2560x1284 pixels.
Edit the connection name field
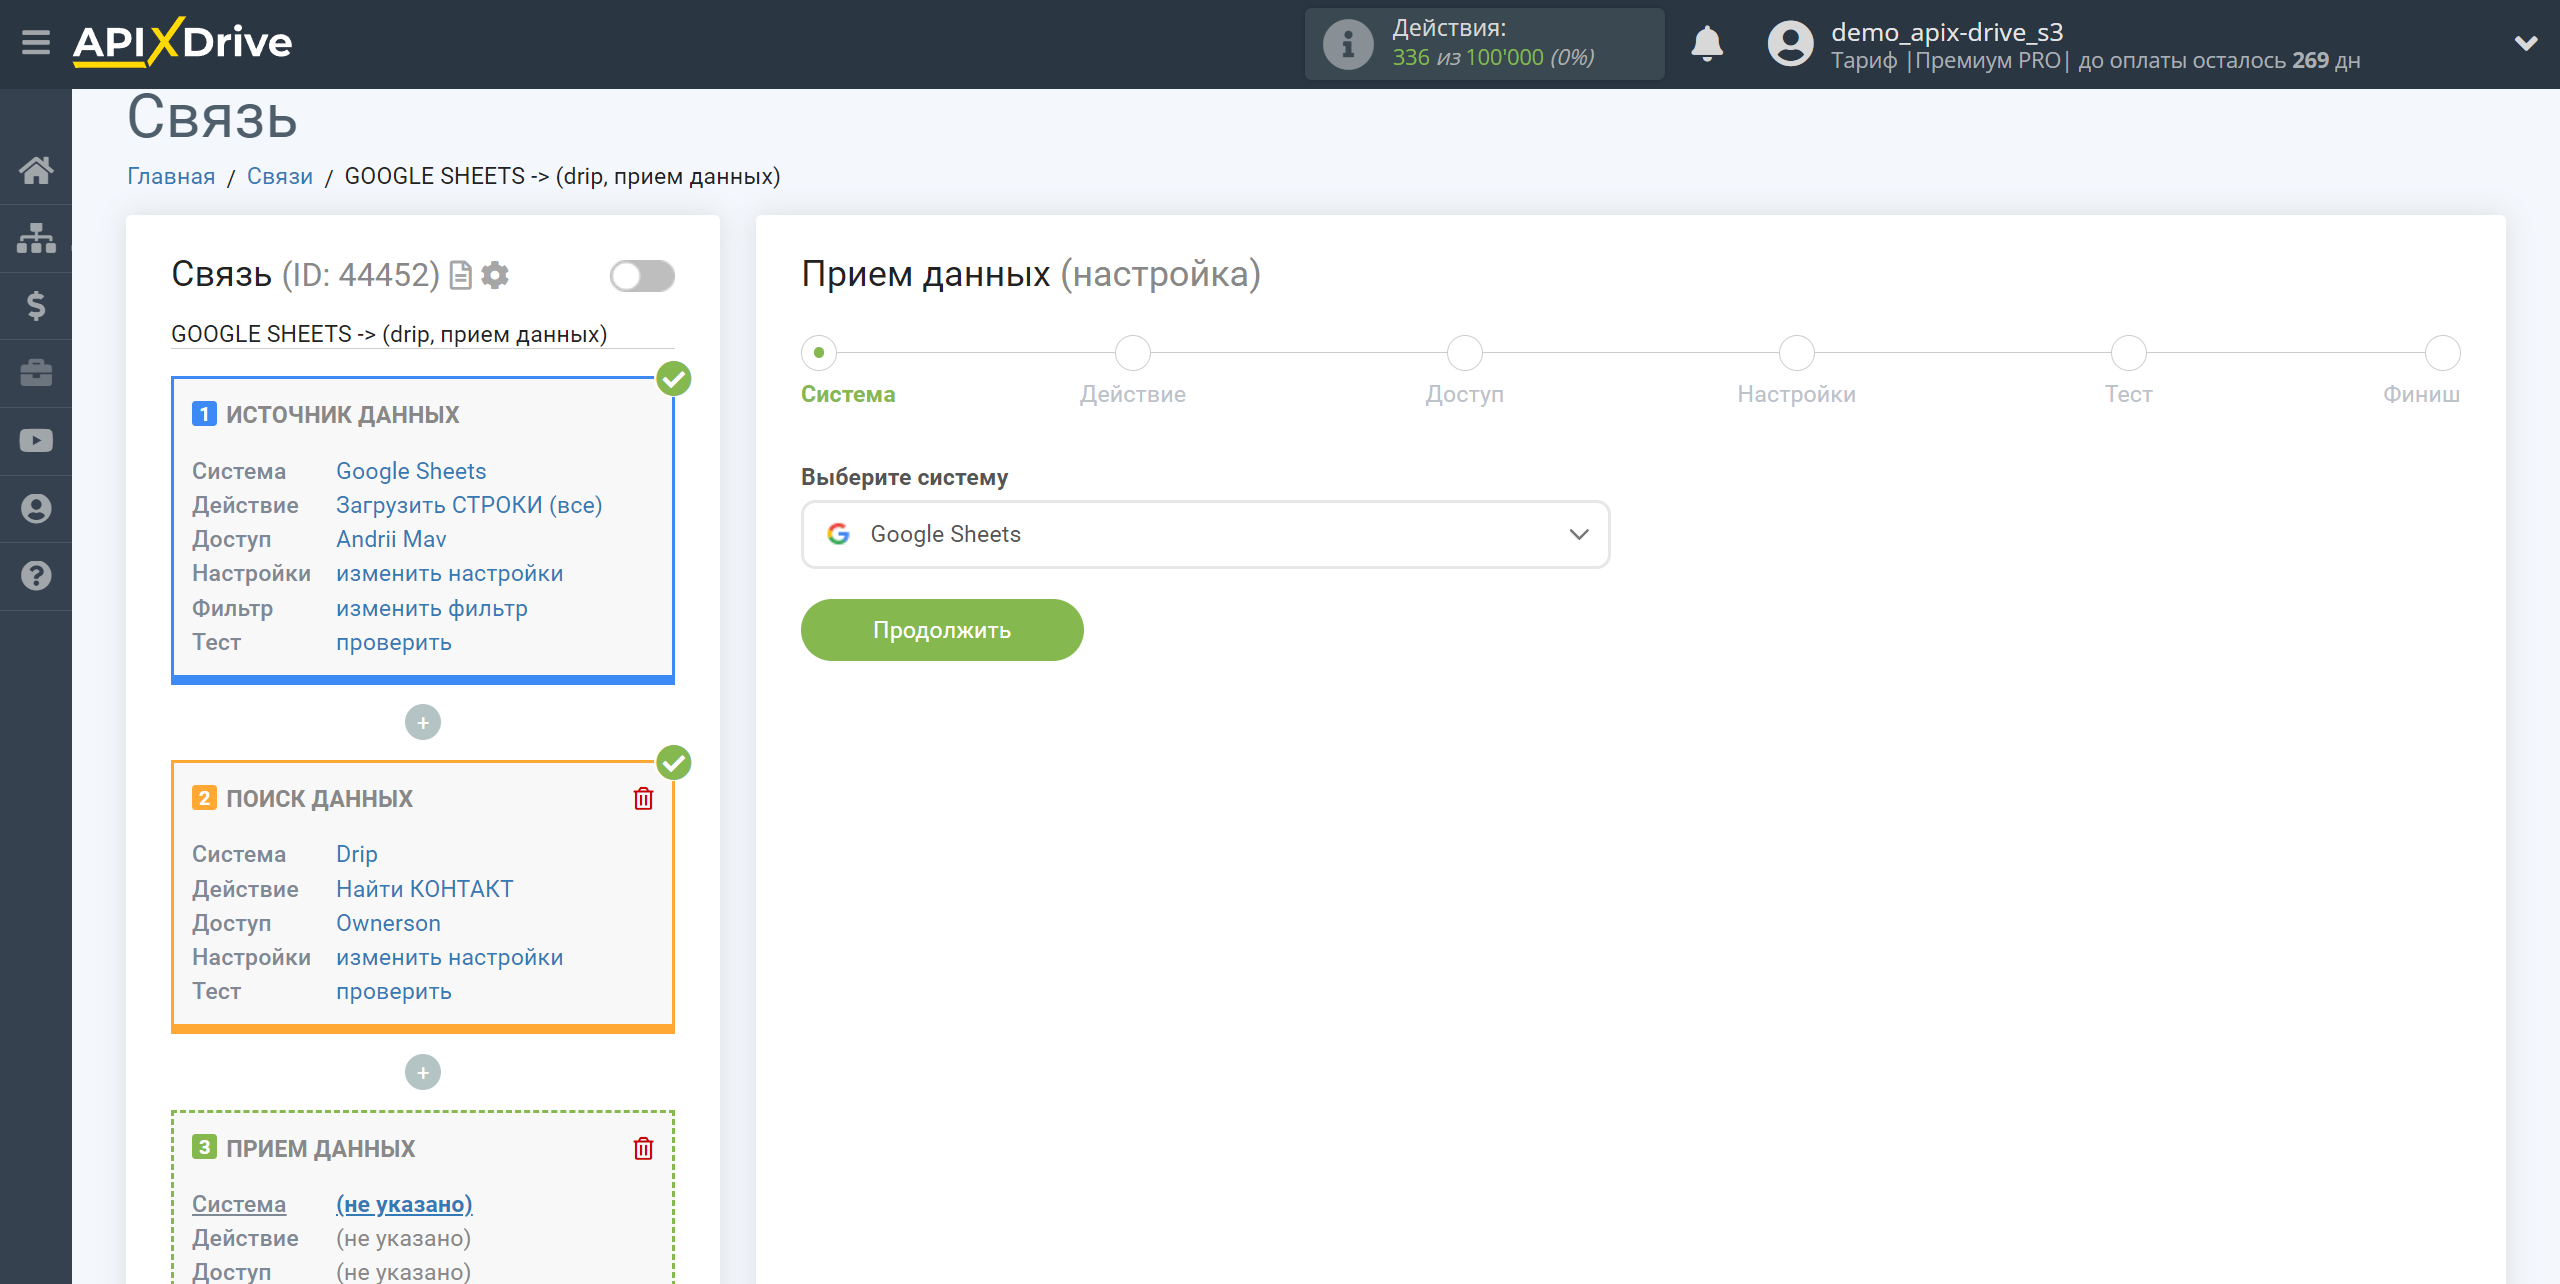click(x=423, y=334)
